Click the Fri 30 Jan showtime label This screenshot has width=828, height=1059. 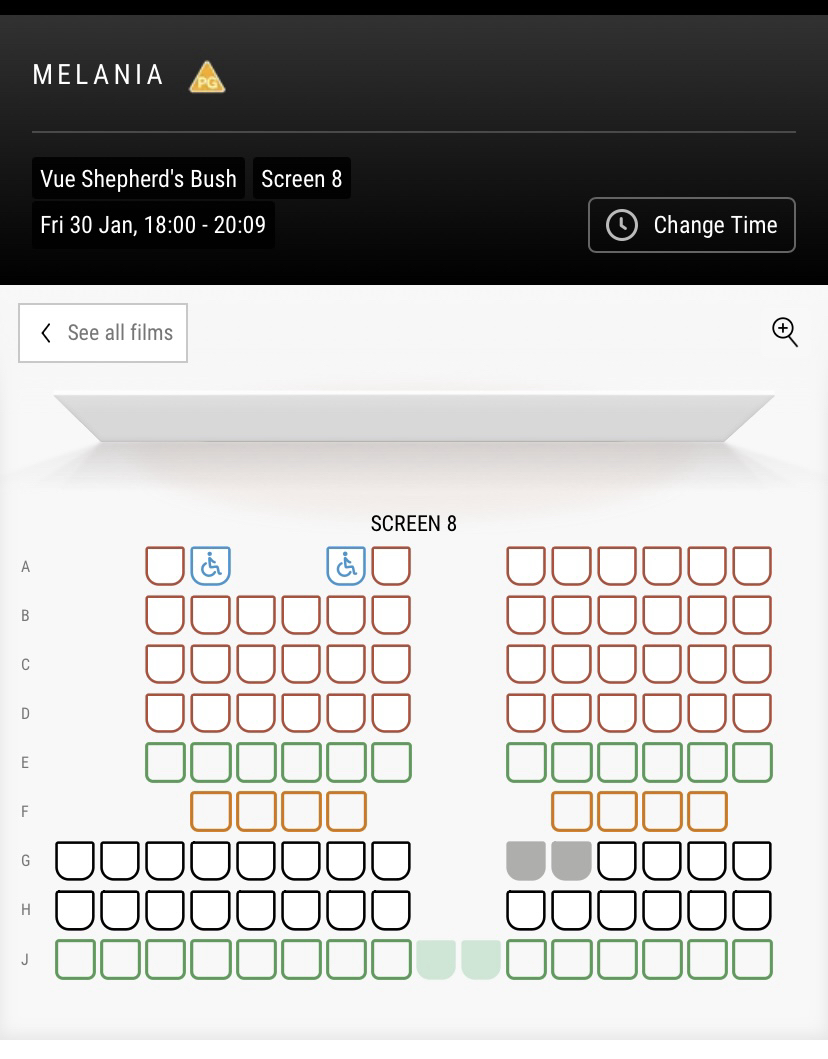(x=153, y=225)
